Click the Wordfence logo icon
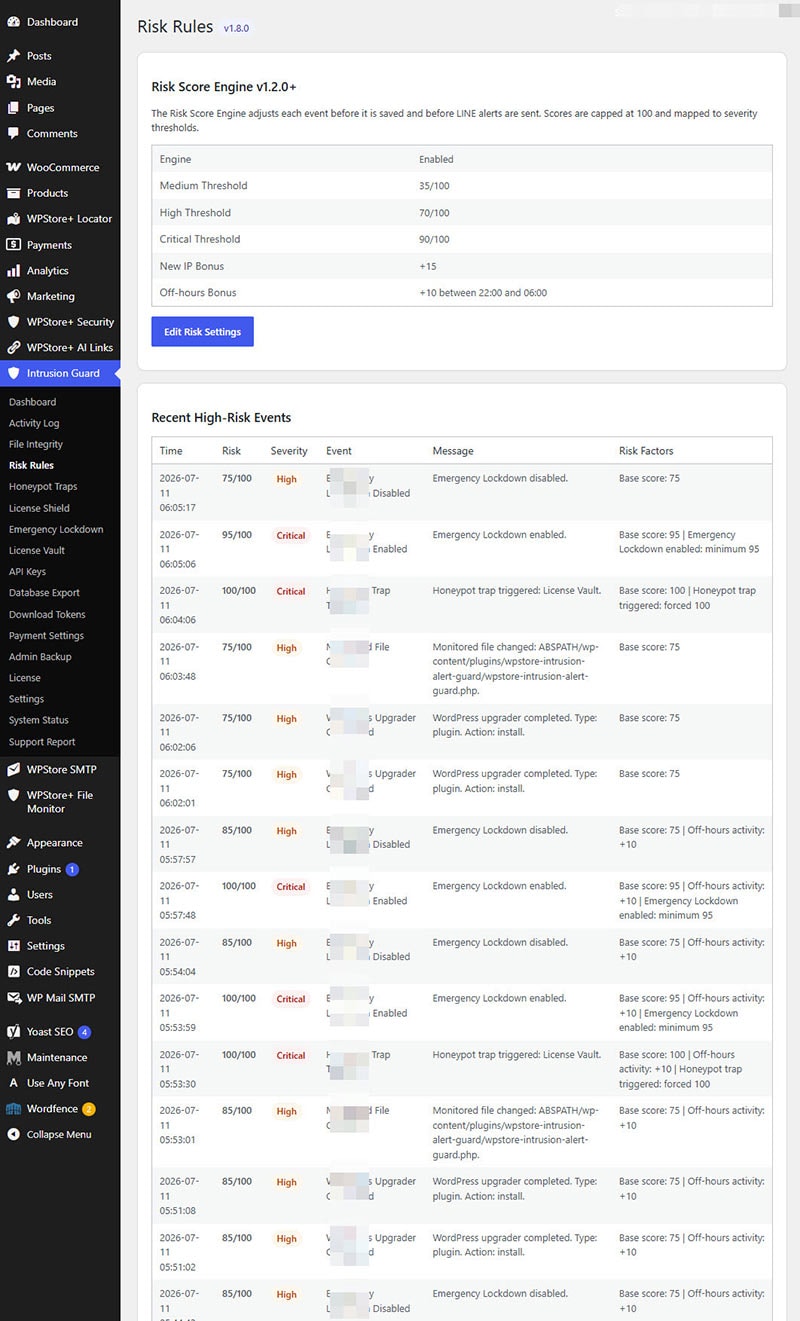The width and height of the screenshot is (800, 1321). pos(13,1109)
